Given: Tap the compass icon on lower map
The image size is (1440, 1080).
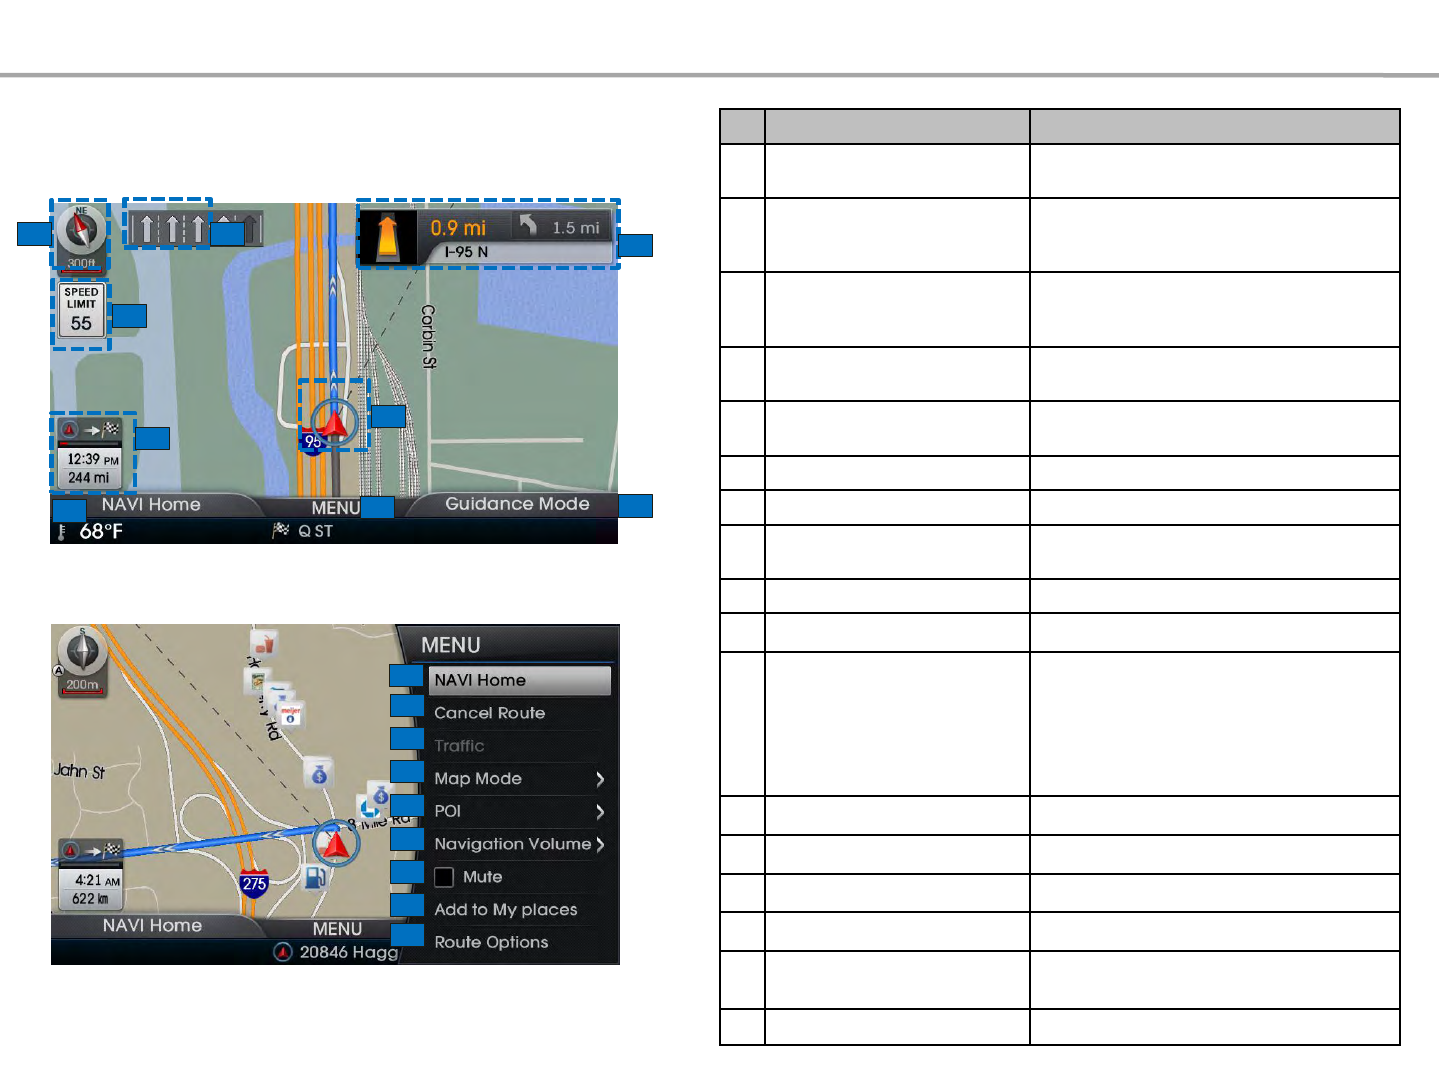Looking at the screenshot, I should [x=81, y=652].
